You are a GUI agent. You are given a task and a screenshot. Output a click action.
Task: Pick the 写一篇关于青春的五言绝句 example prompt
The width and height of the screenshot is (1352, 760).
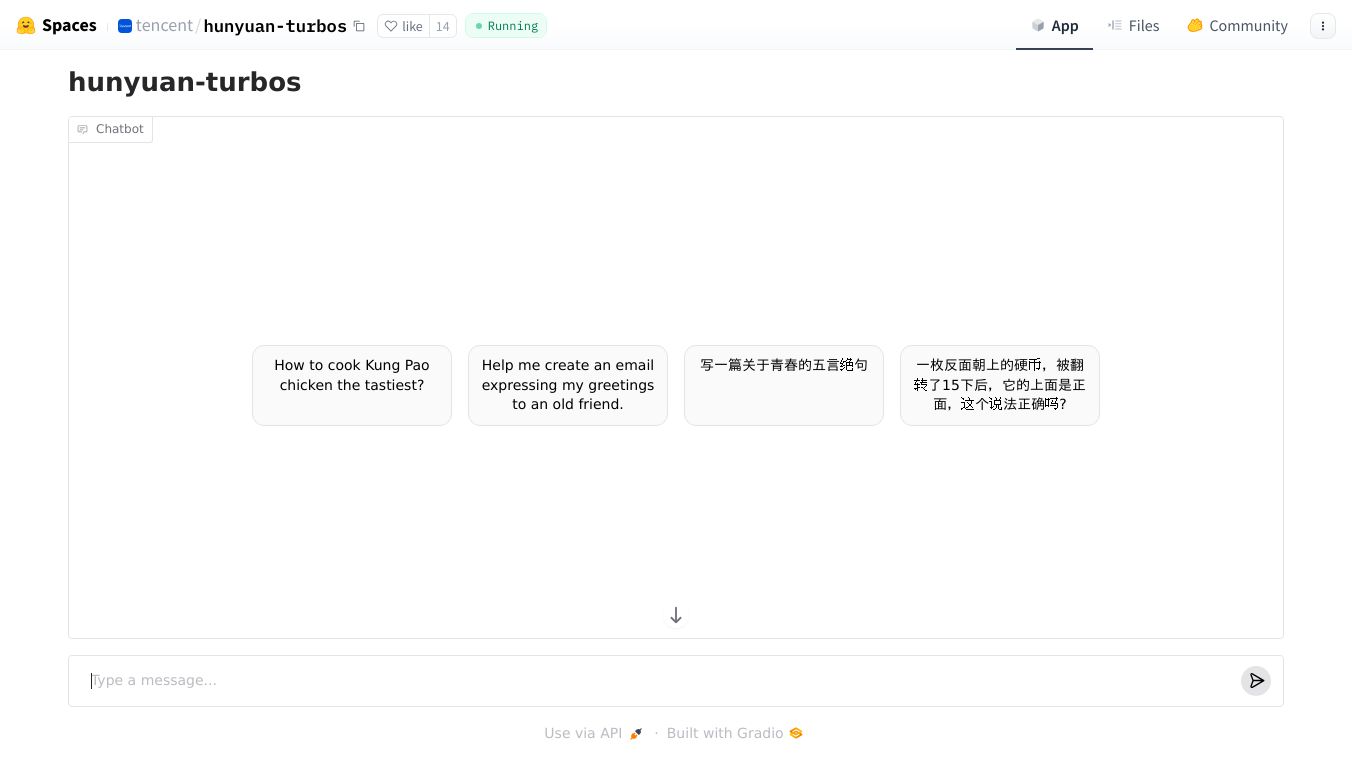coord(784,385)
